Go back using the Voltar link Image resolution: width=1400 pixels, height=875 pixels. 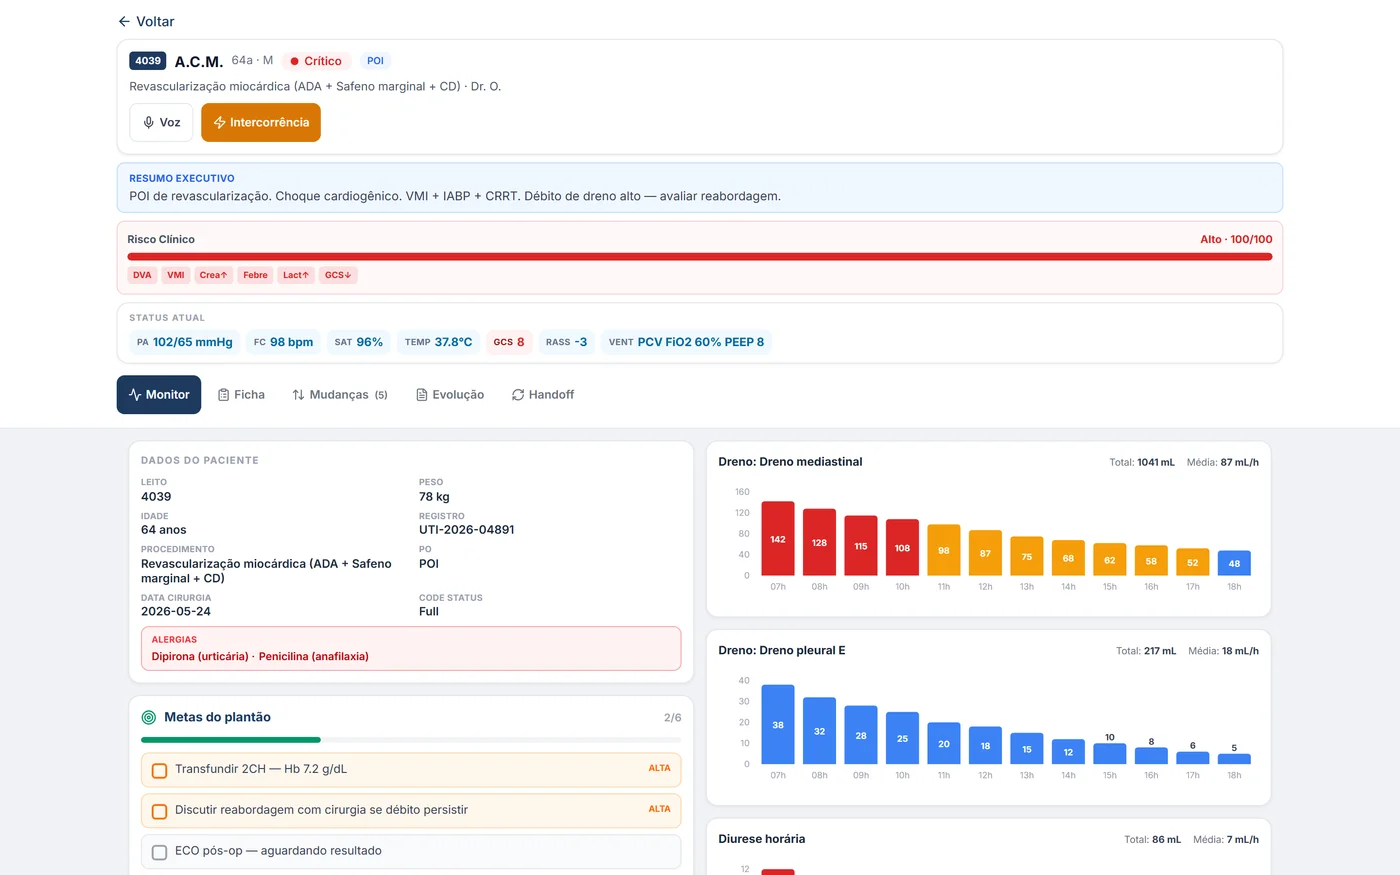tap(146, 21)
